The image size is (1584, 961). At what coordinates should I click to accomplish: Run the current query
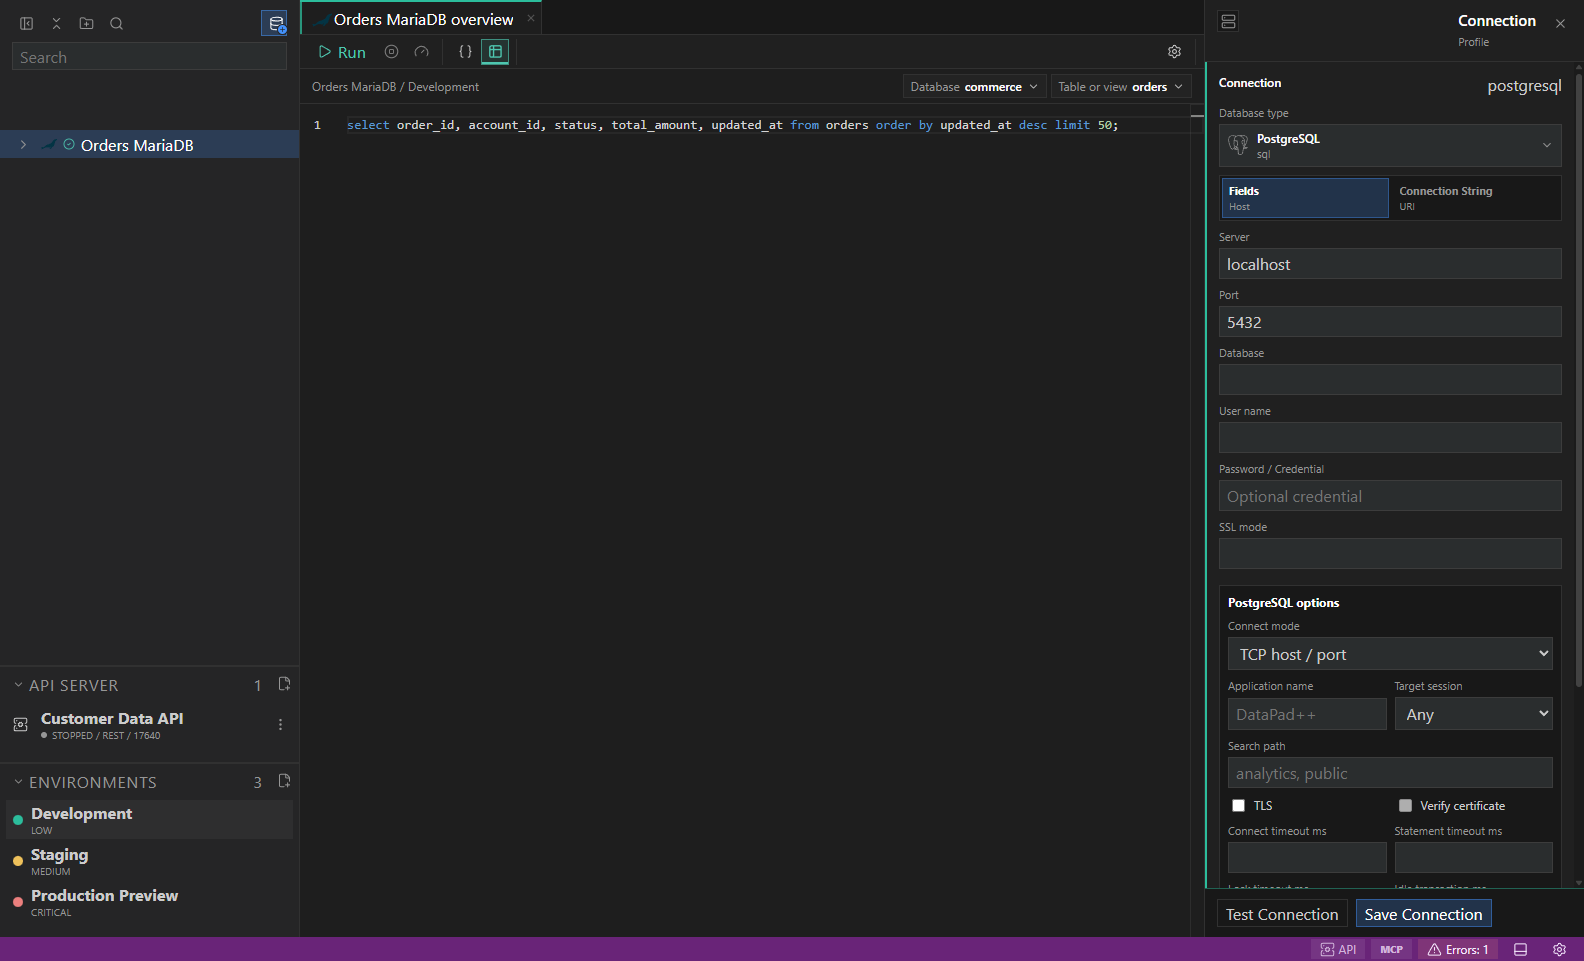(342, 52)
